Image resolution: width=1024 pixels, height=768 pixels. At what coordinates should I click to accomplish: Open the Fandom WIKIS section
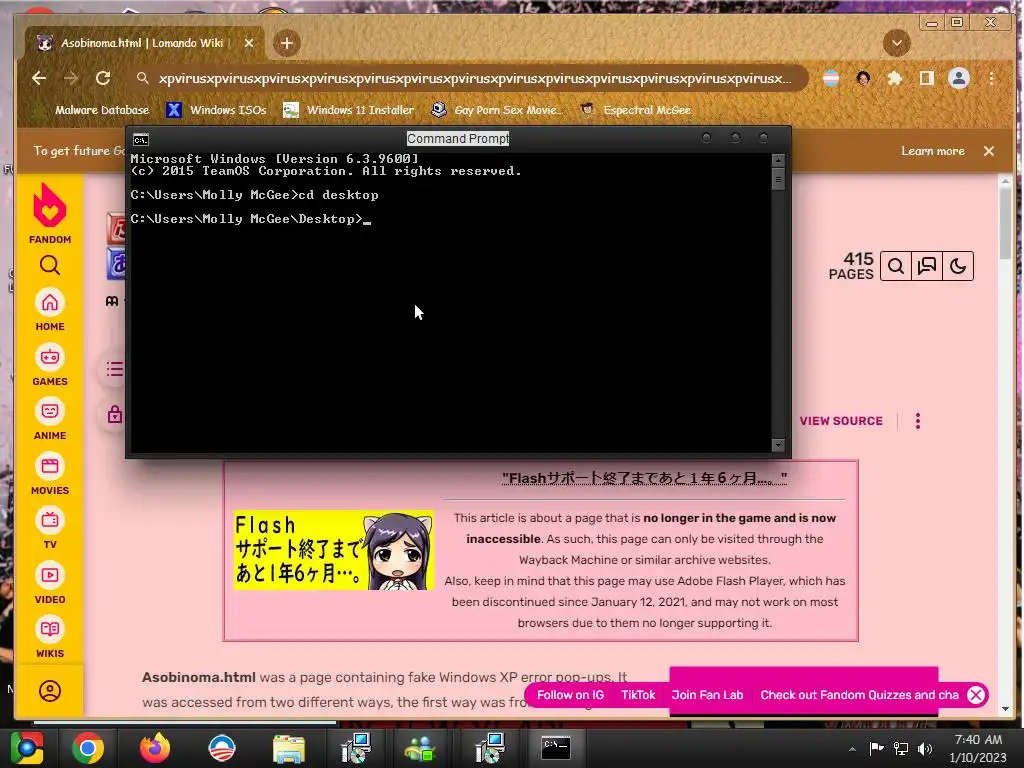point(50,637)
